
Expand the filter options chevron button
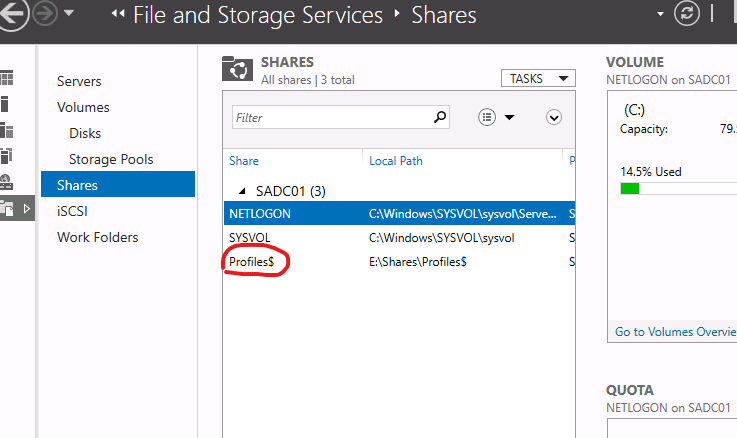(554, 117)
